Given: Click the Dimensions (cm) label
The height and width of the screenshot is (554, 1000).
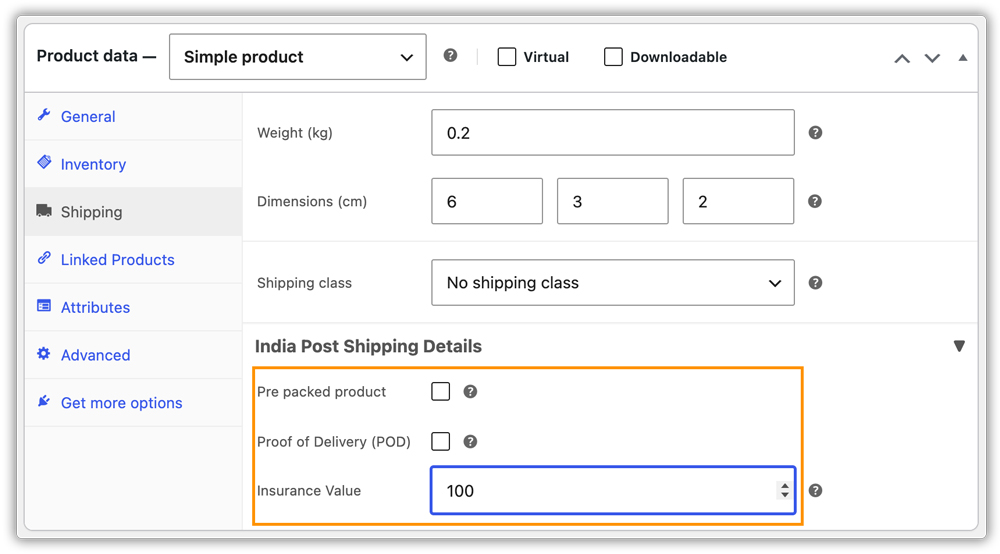Looking at the screenshot, I should click(312, 201).
